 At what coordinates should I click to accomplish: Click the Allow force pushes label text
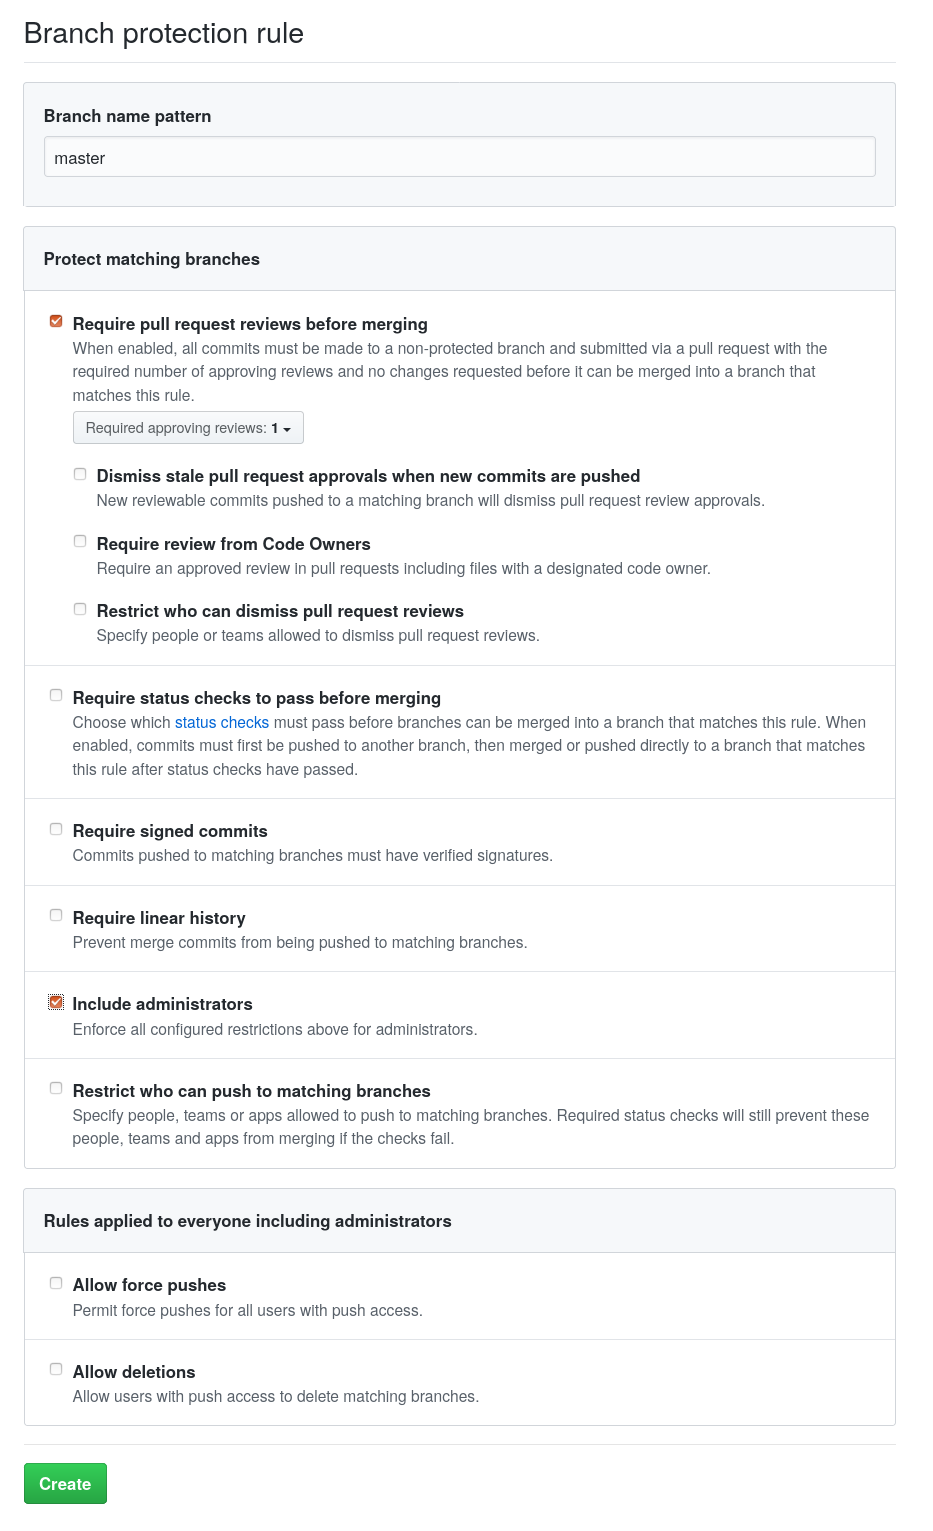coord(149,1285)
